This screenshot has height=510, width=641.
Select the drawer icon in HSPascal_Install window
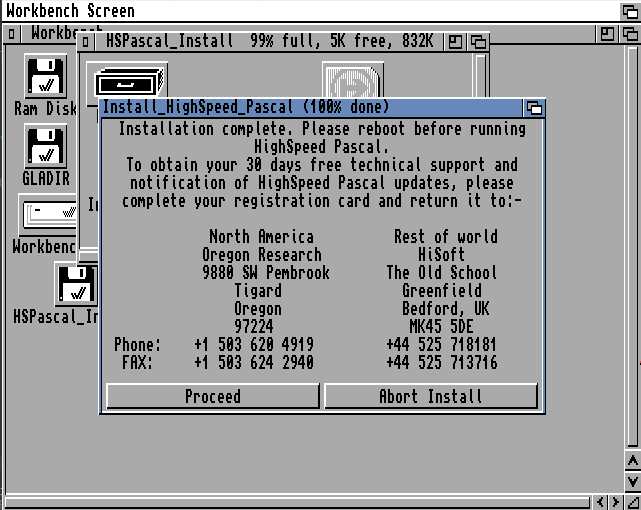point(128,82)
